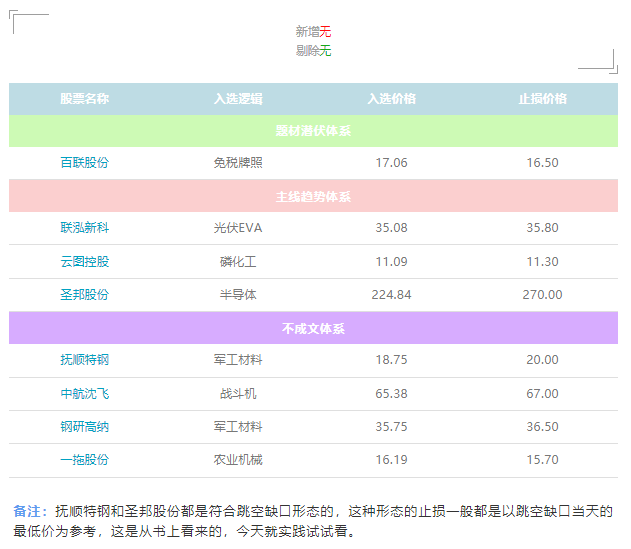The height and width of the screenshot is (549, 631).
Task: Select the entry price 11.09
Action: click(x=392, y=262)
